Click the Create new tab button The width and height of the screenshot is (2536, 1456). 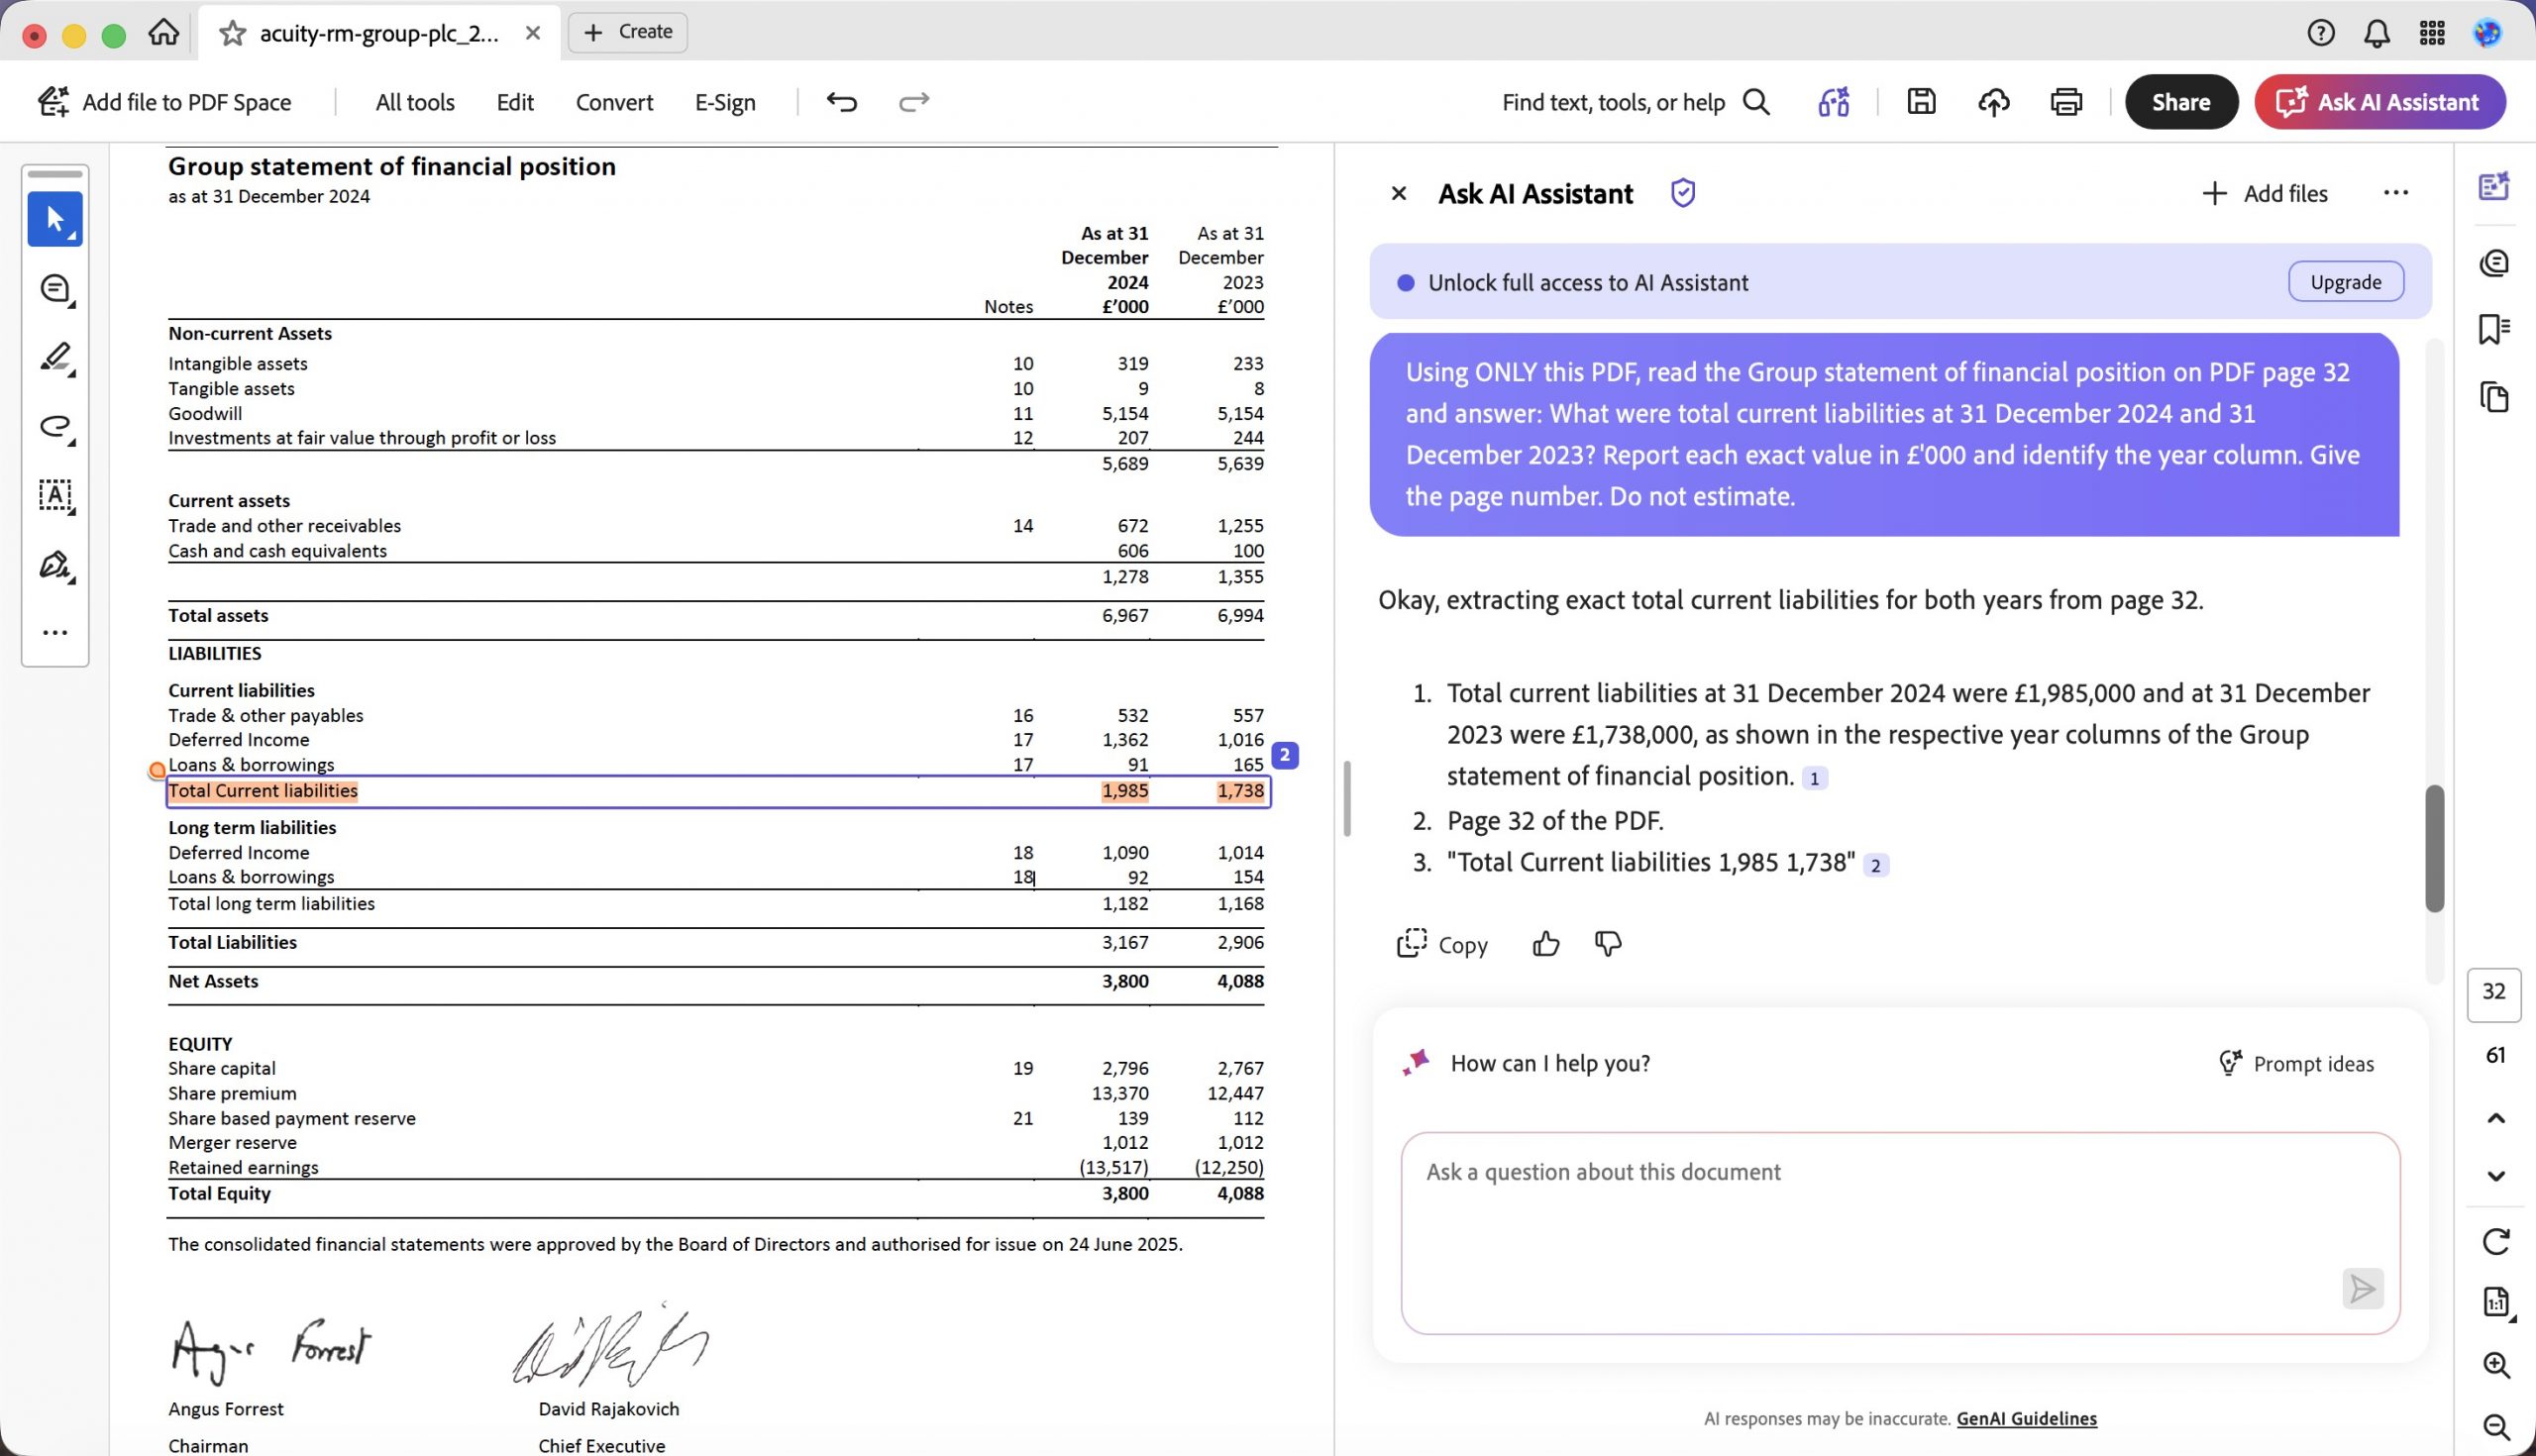point(627,32)
